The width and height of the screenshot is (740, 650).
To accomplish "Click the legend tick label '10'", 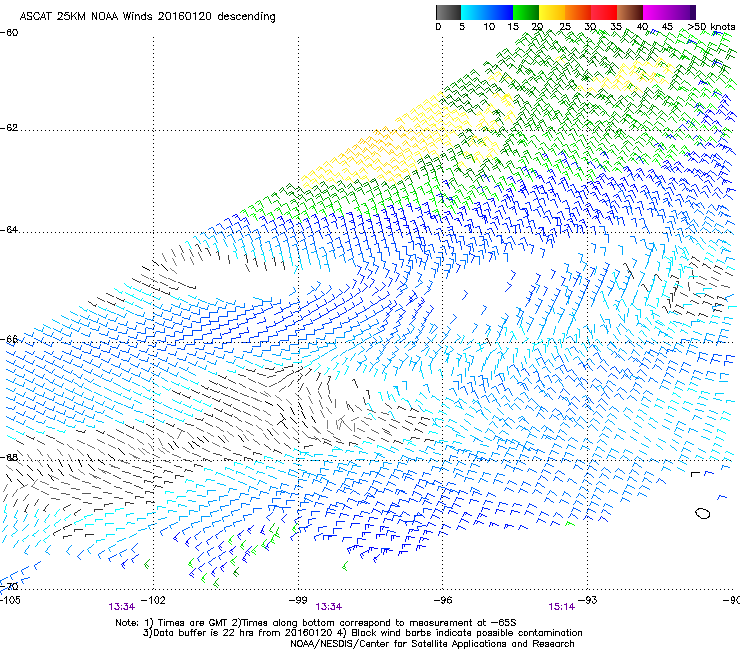I will click(x=489, y=27).
